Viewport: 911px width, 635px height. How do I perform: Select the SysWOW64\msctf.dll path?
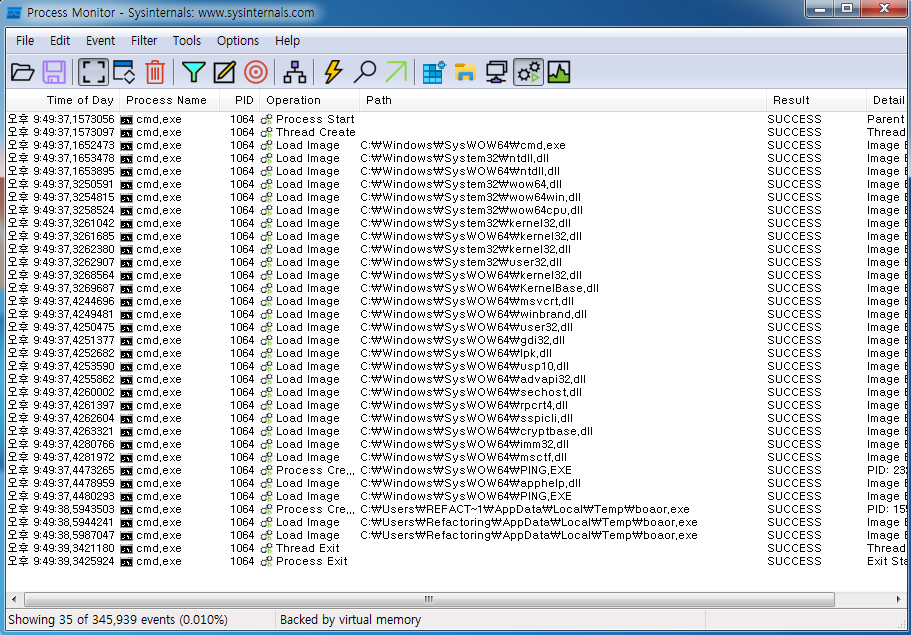pyautogui.click(x=464, y=457)
